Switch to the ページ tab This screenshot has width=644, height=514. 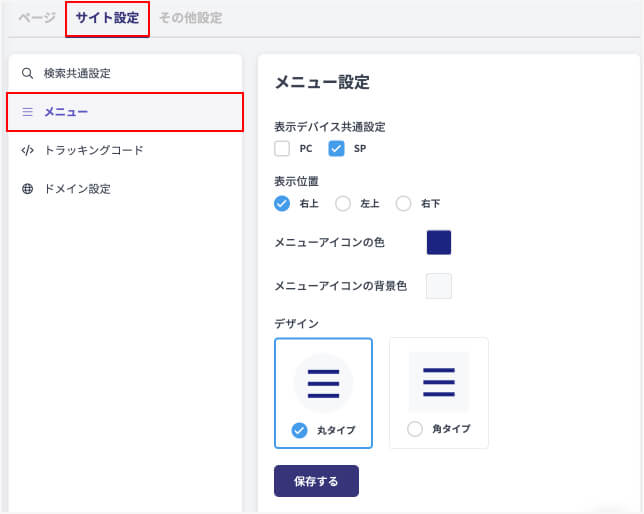point(37,18)
